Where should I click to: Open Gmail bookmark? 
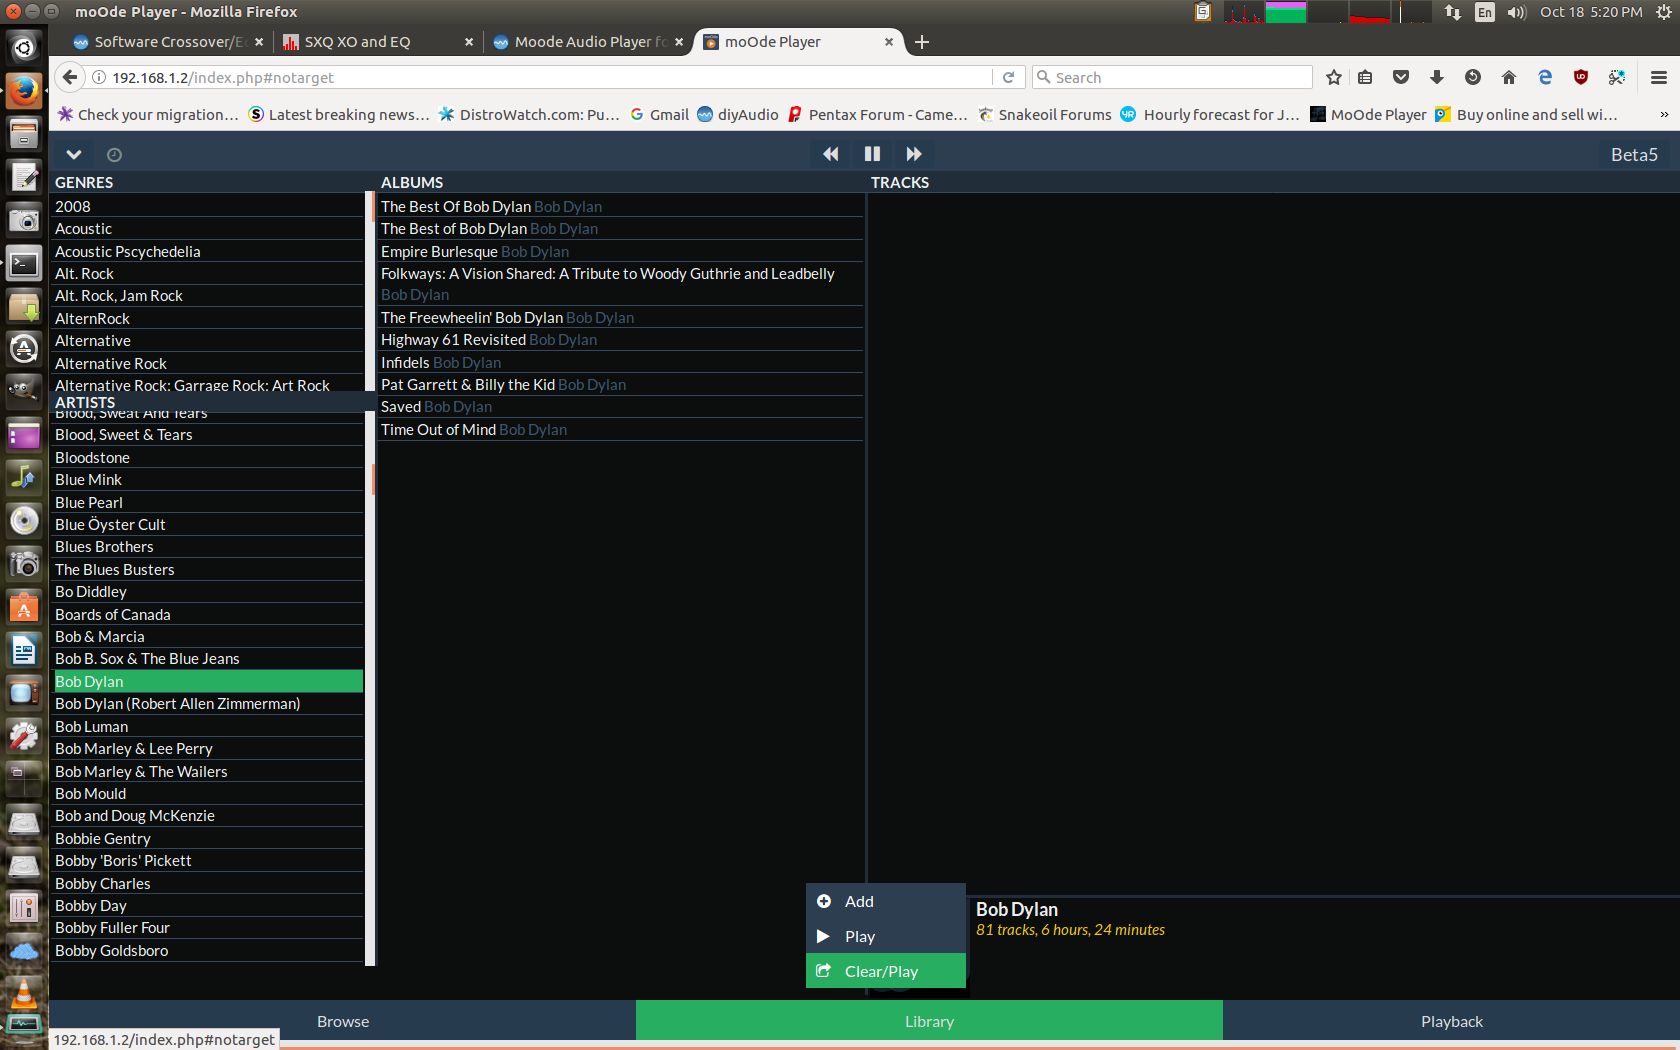[x=659, y=114]
